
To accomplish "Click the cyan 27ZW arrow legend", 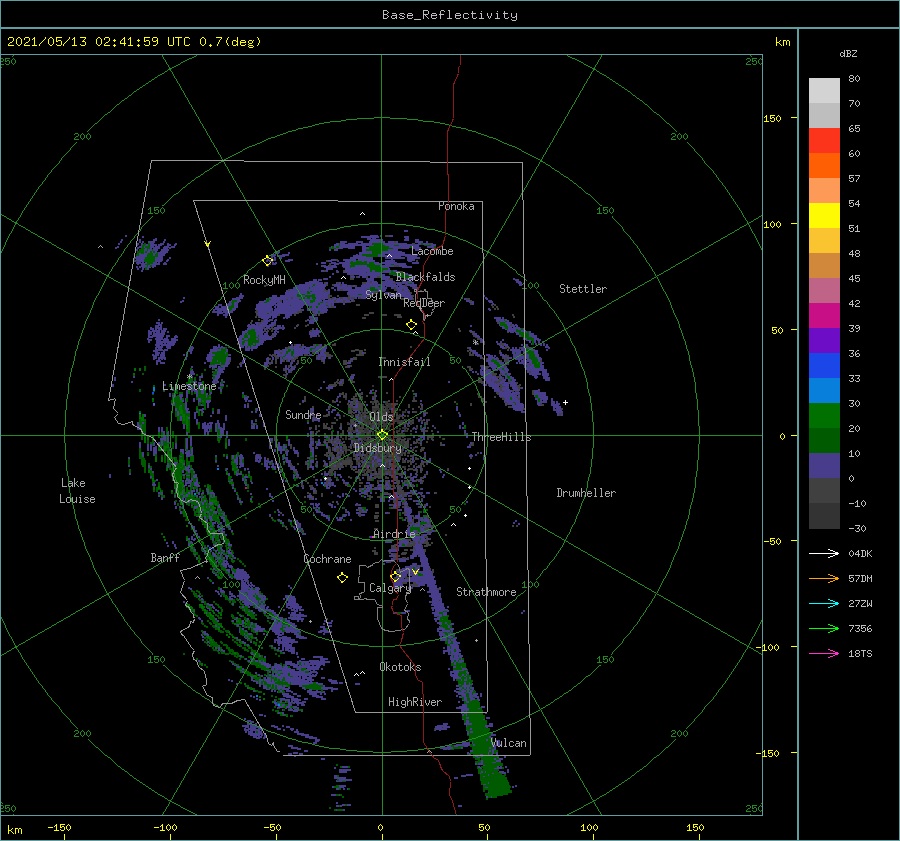I will 824,603.
